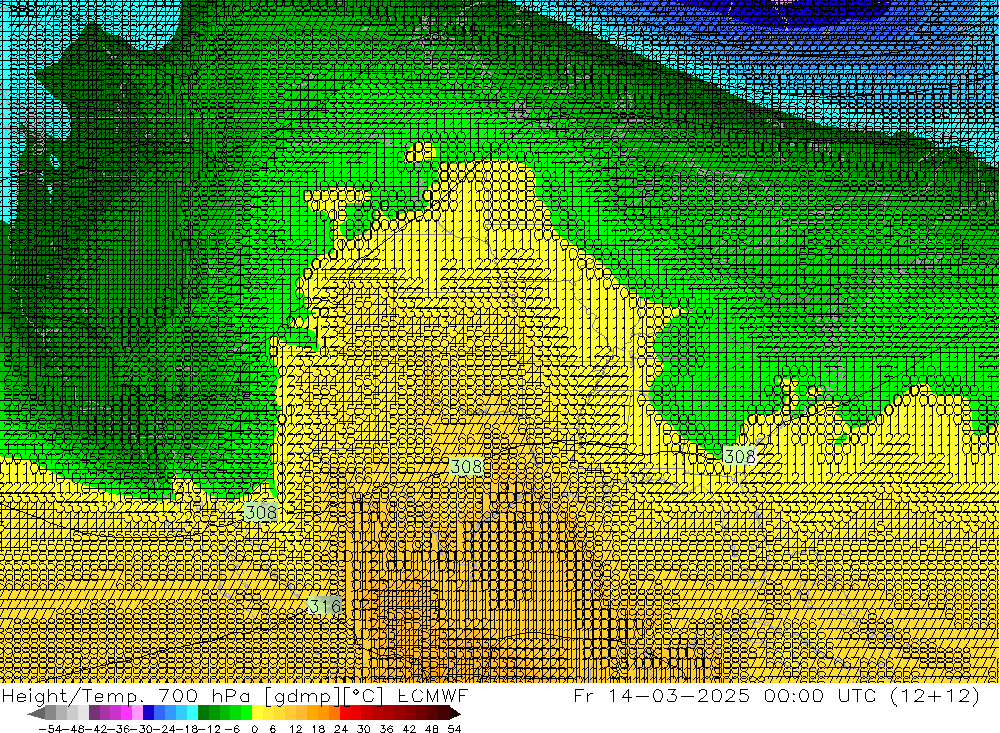Click the left gray arrow of the legend
The width and height of the screenshot is (1000, 733).
(36, 713)
